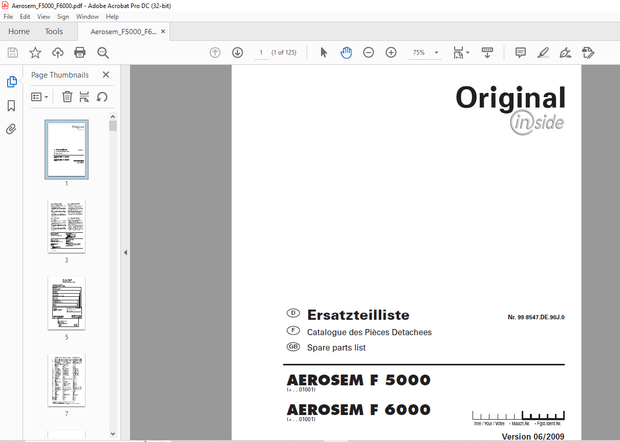Click 'Version 06/2009' text
This screenshot has width=620, height=442.
[533, 436]
